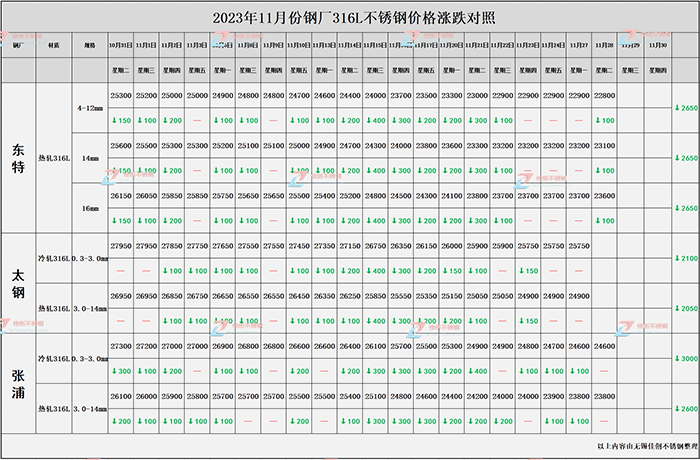Select the 张浦 steel mill cell
Image resolution: width=700 pixels, height=460 pixels.
point(18,384)
